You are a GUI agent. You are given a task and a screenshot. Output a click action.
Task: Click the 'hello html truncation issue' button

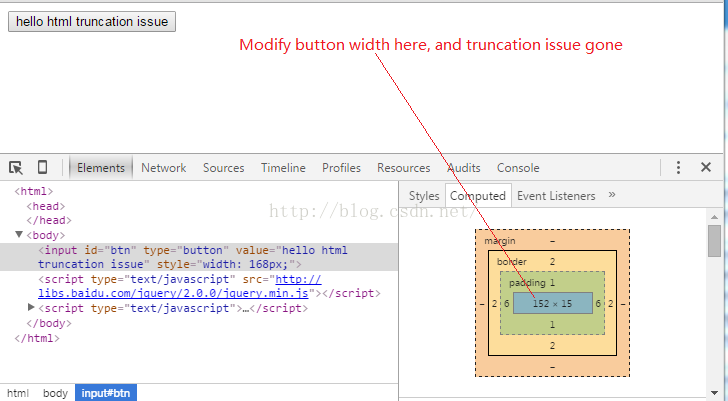(x=92, y=21)
